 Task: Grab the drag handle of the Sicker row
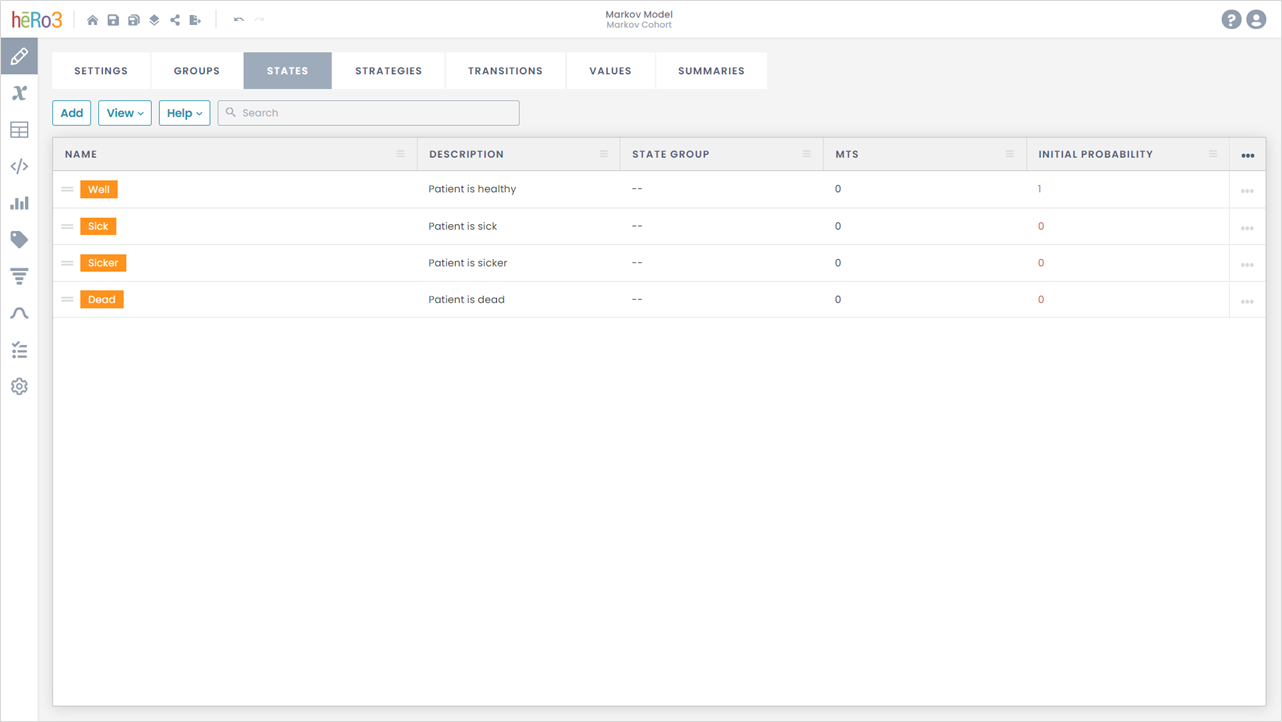coord(67,263)
